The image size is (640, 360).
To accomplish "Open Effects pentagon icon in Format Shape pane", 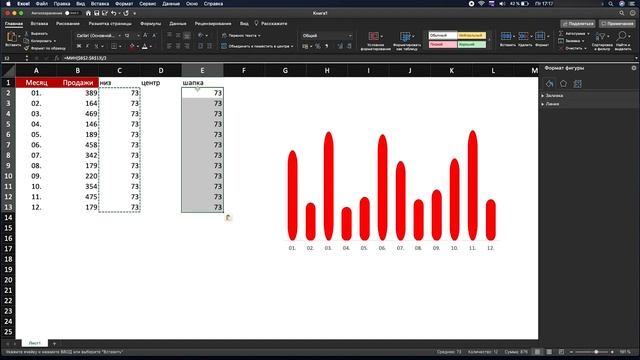I will coord(563,84).
